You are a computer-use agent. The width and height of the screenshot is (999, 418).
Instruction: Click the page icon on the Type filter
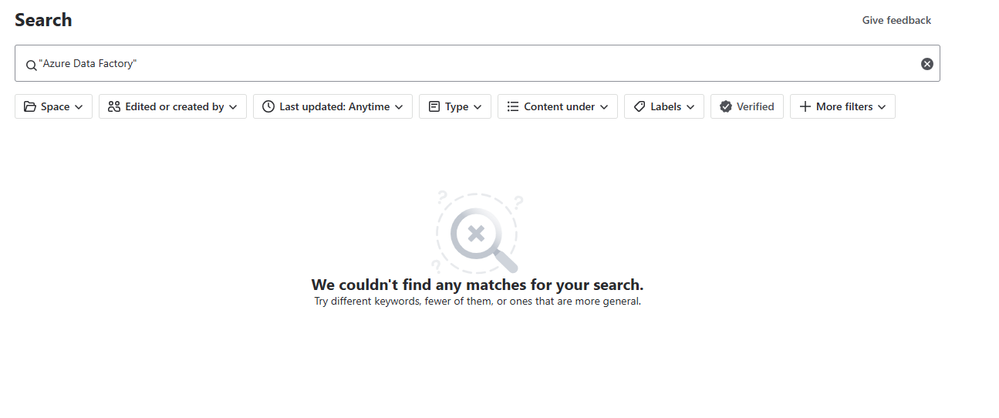[434, 106]
